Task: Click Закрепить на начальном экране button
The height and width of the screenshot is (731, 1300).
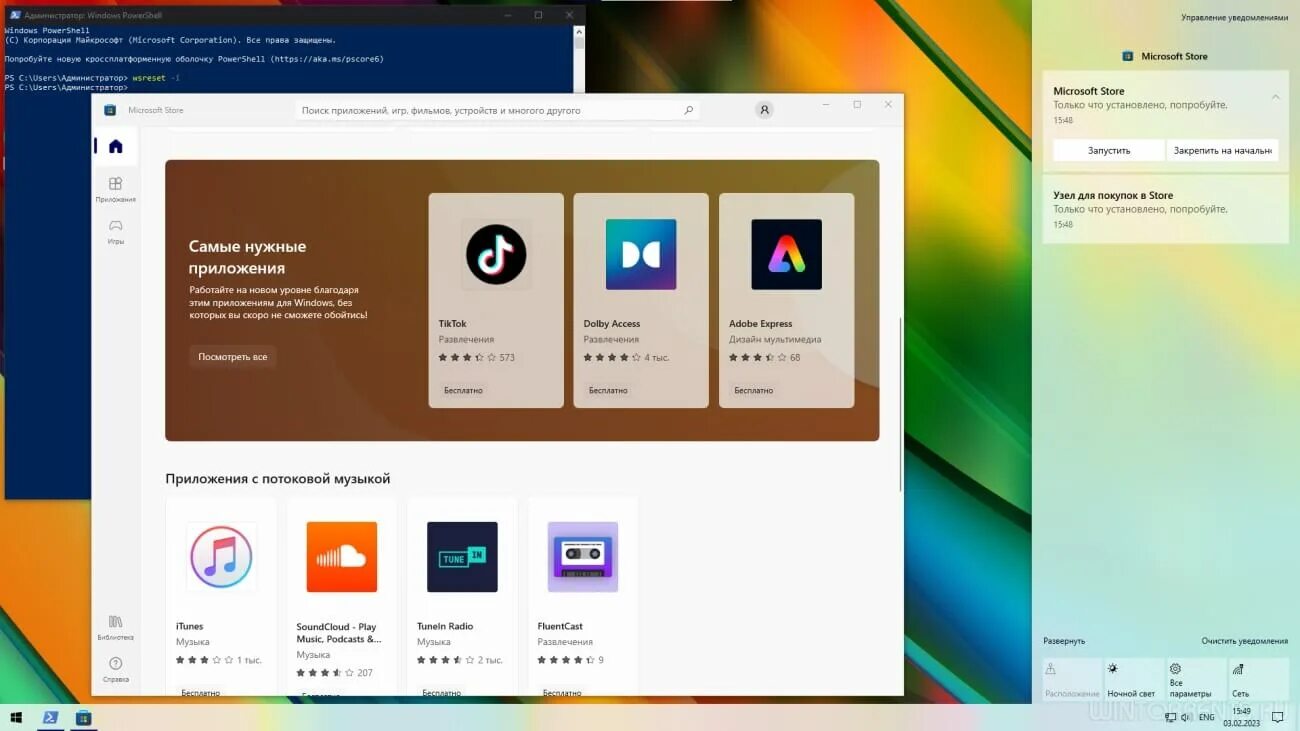Action: coord(1223,150)
